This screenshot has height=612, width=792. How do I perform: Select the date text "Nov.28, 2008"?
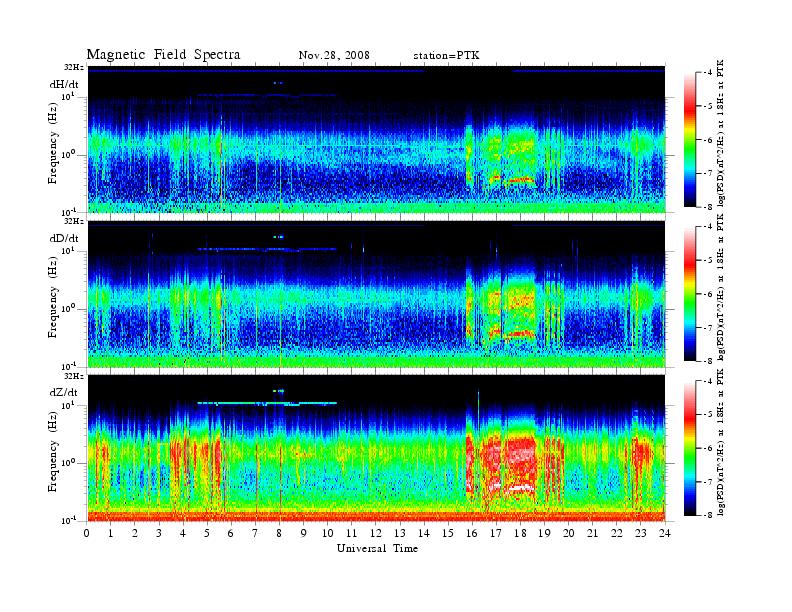pyautogui.click(x=334, y=55)
